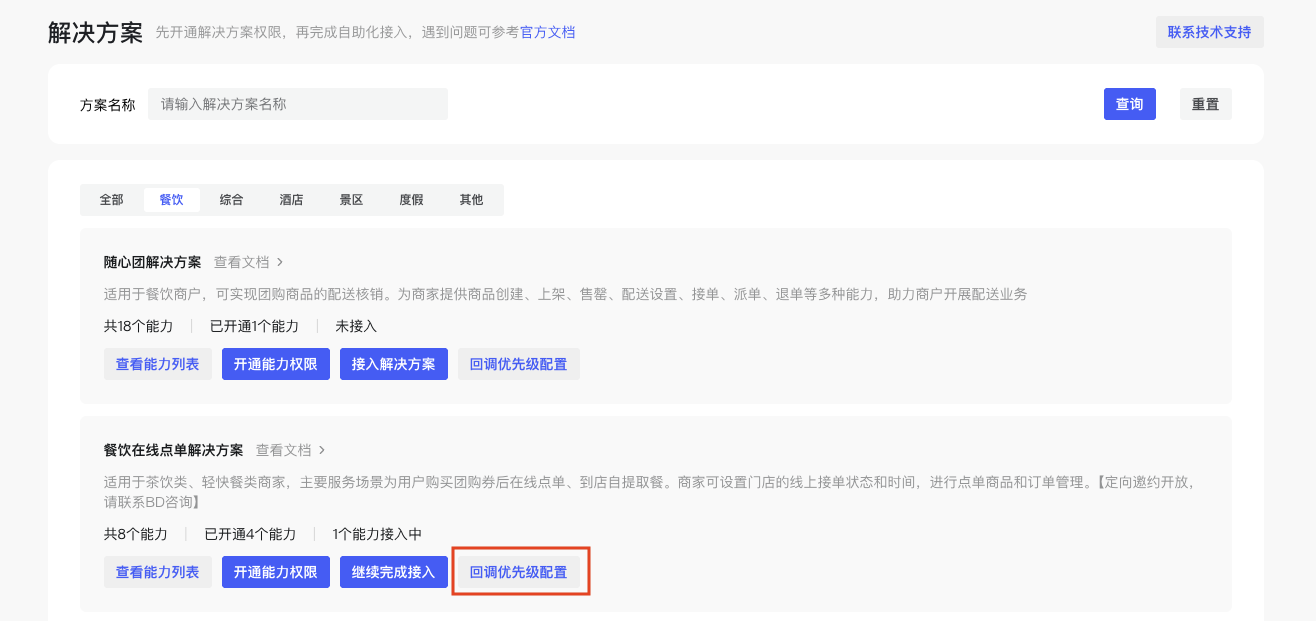Switch to the 度假 tab
1316x621 pixels.
tap(411, 200)
